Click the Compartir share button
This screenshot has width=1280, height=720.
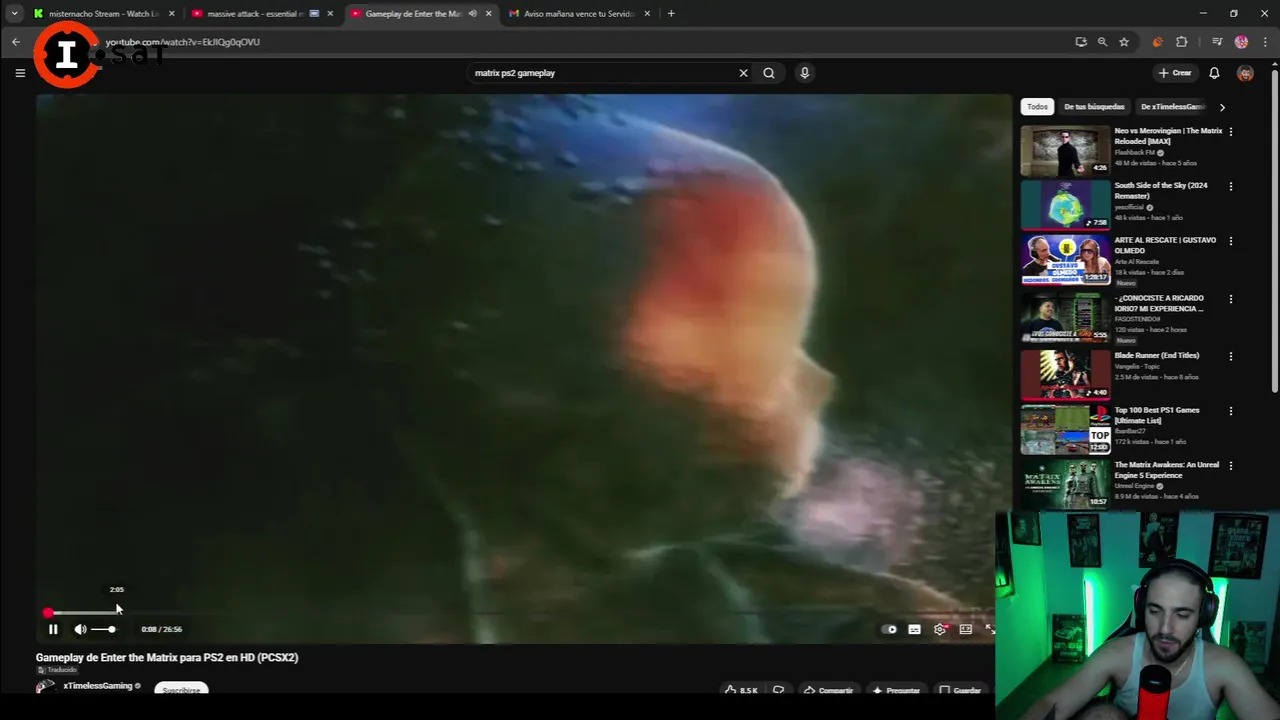828,690
